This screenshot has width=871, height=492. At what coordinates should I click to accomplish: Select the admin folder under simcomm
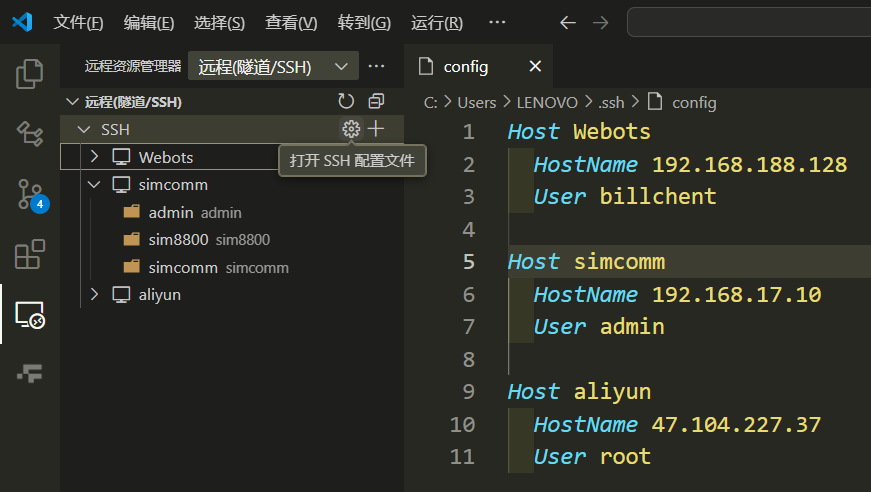(232, 212)
